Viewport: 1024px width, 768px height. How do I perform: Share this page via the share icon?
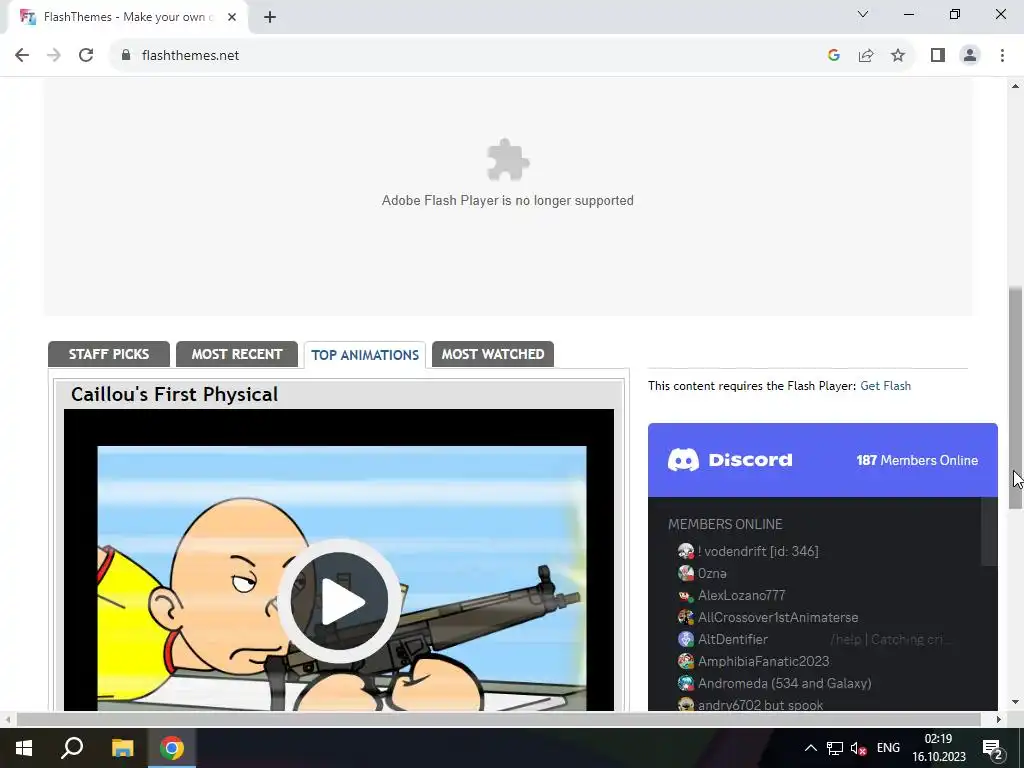pyautogui.click(x=866, y=56)
